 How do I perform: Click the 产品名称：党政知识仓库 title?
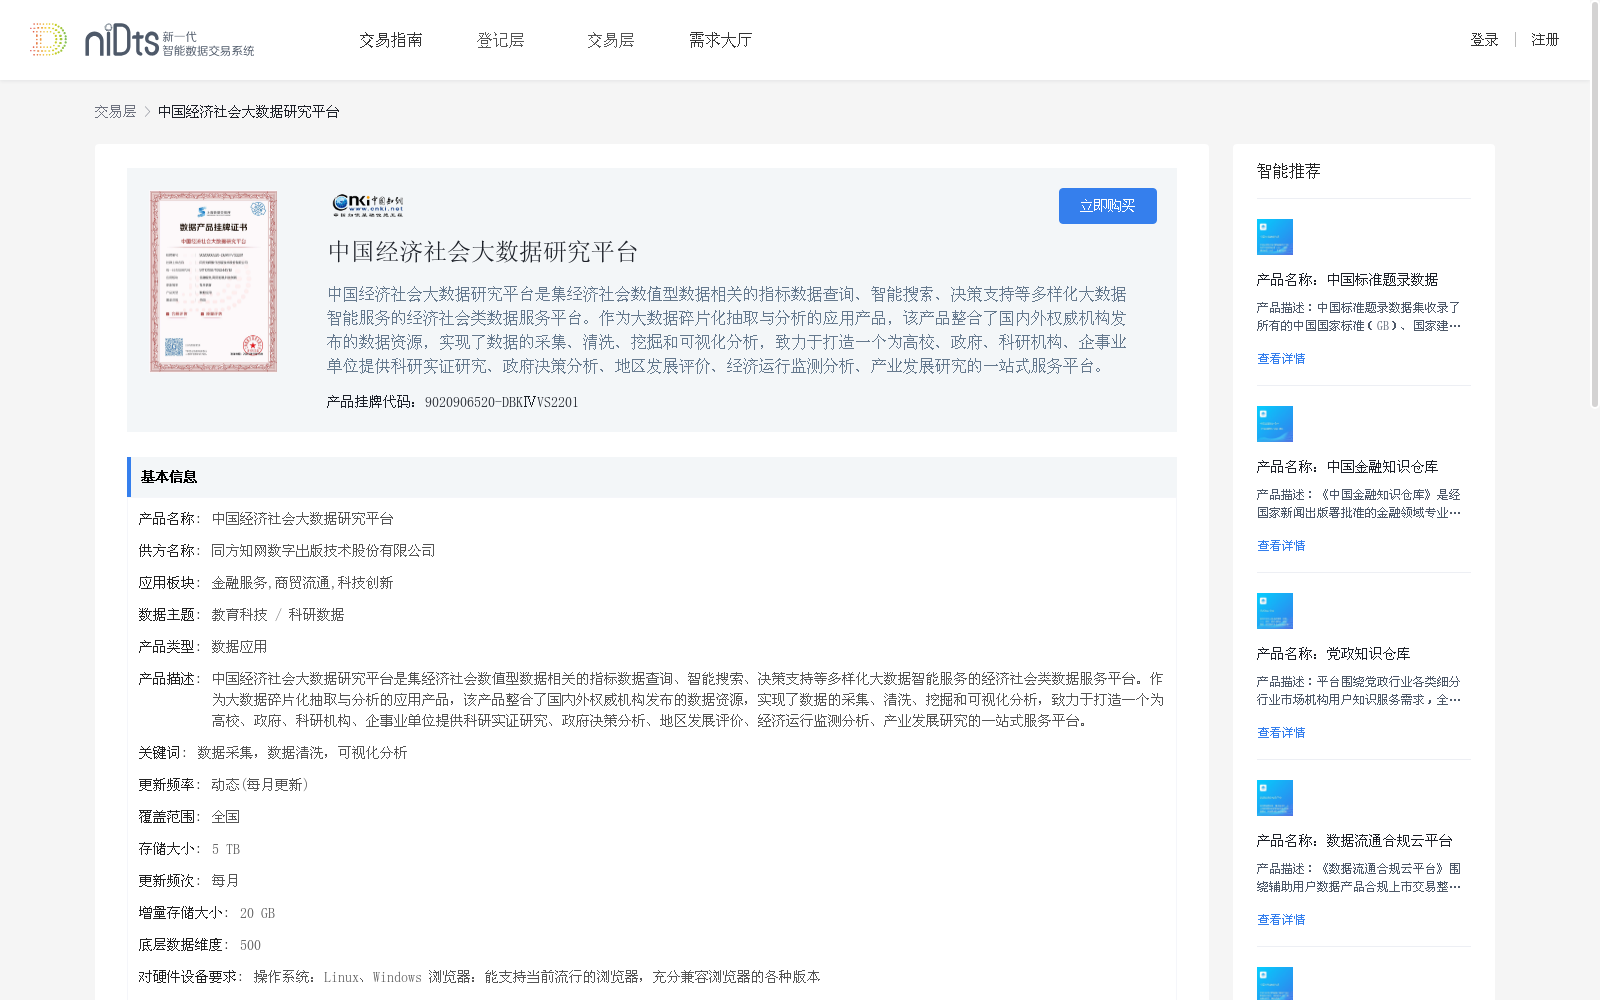click(x=1333, y=654)
